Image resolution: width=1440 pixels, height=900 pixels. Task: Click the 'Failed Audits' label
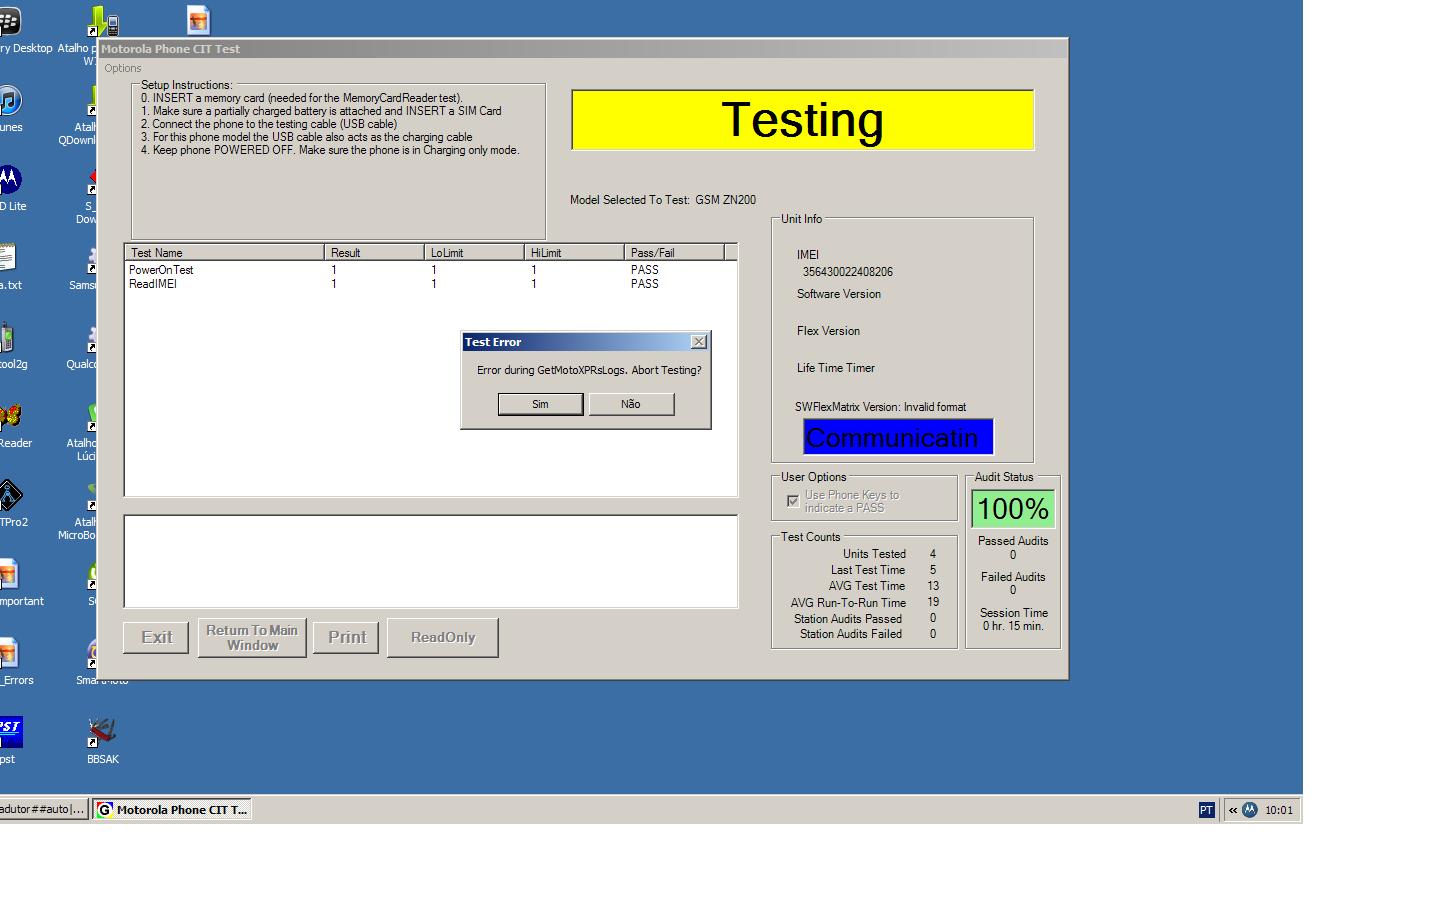pyautogui.click(x=1013, y=577)
